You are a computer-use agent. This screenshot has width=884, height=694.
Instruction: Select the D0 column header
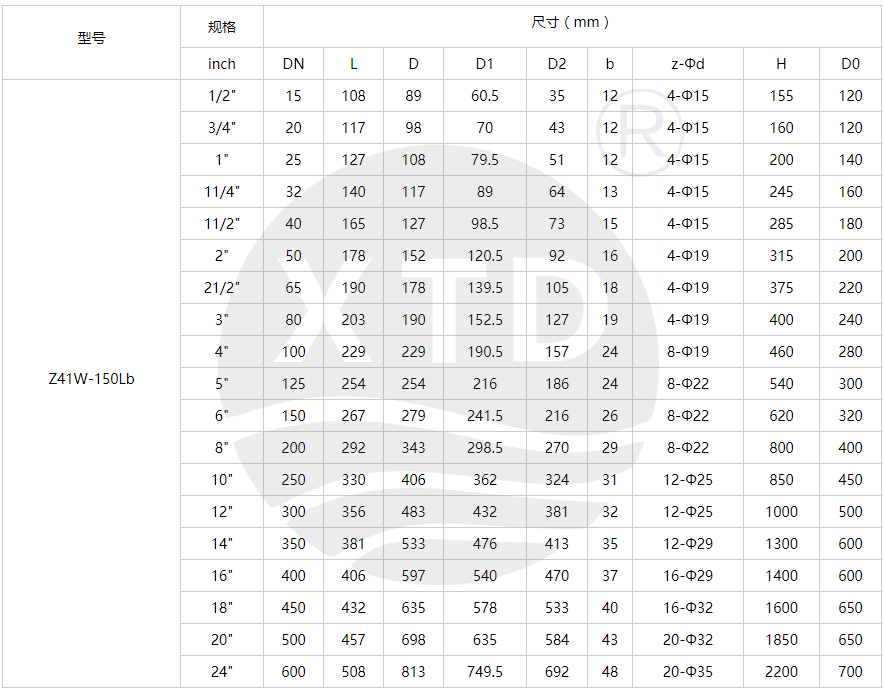850,63
